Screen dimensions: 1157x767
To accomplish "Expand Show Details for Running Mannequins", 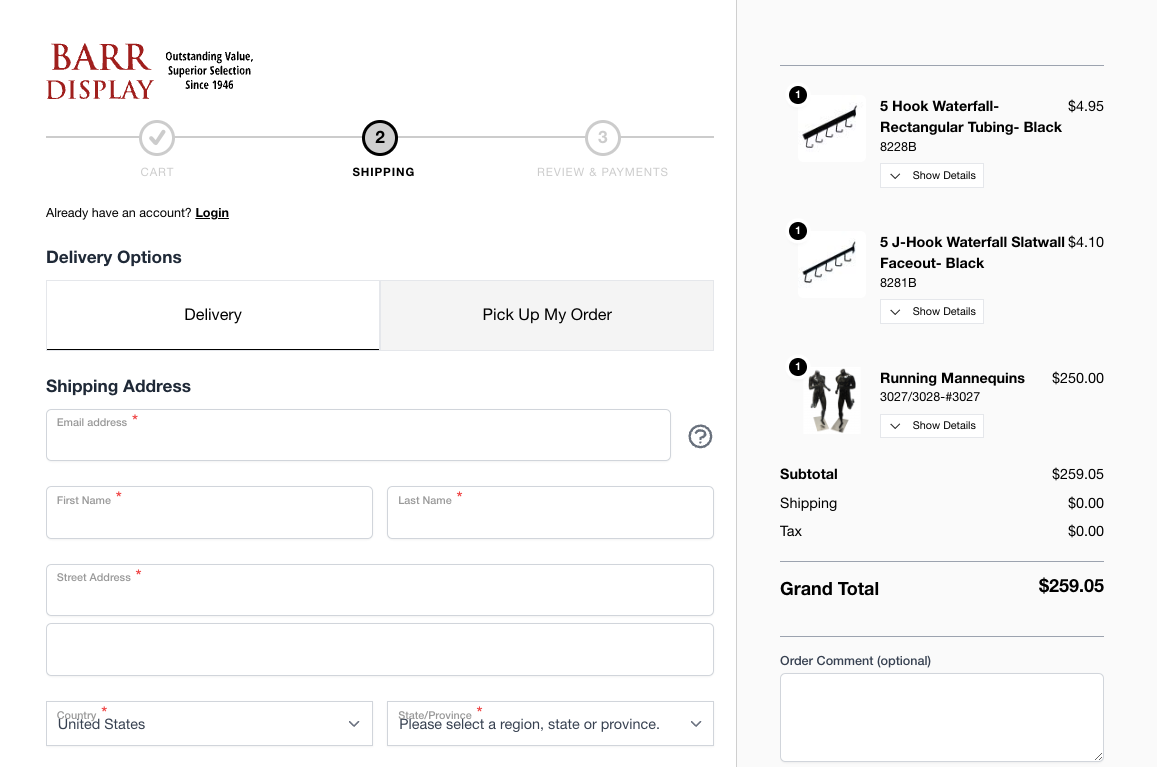I will pos(932,426).
